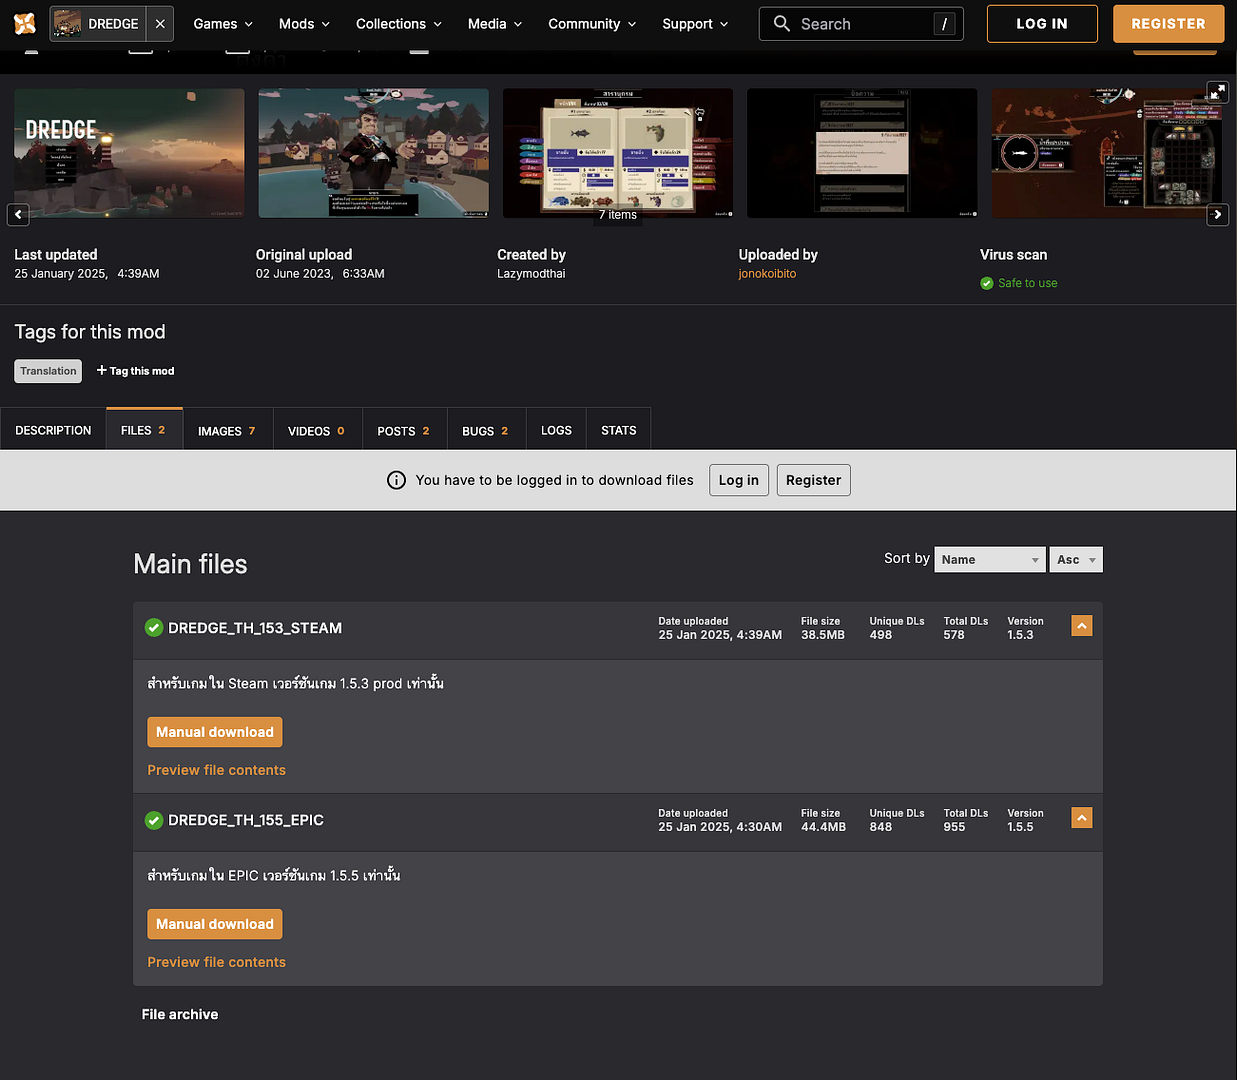Open uploader jonokoibito profile link
This screenshot has height=1080, width=1237.
767,273
